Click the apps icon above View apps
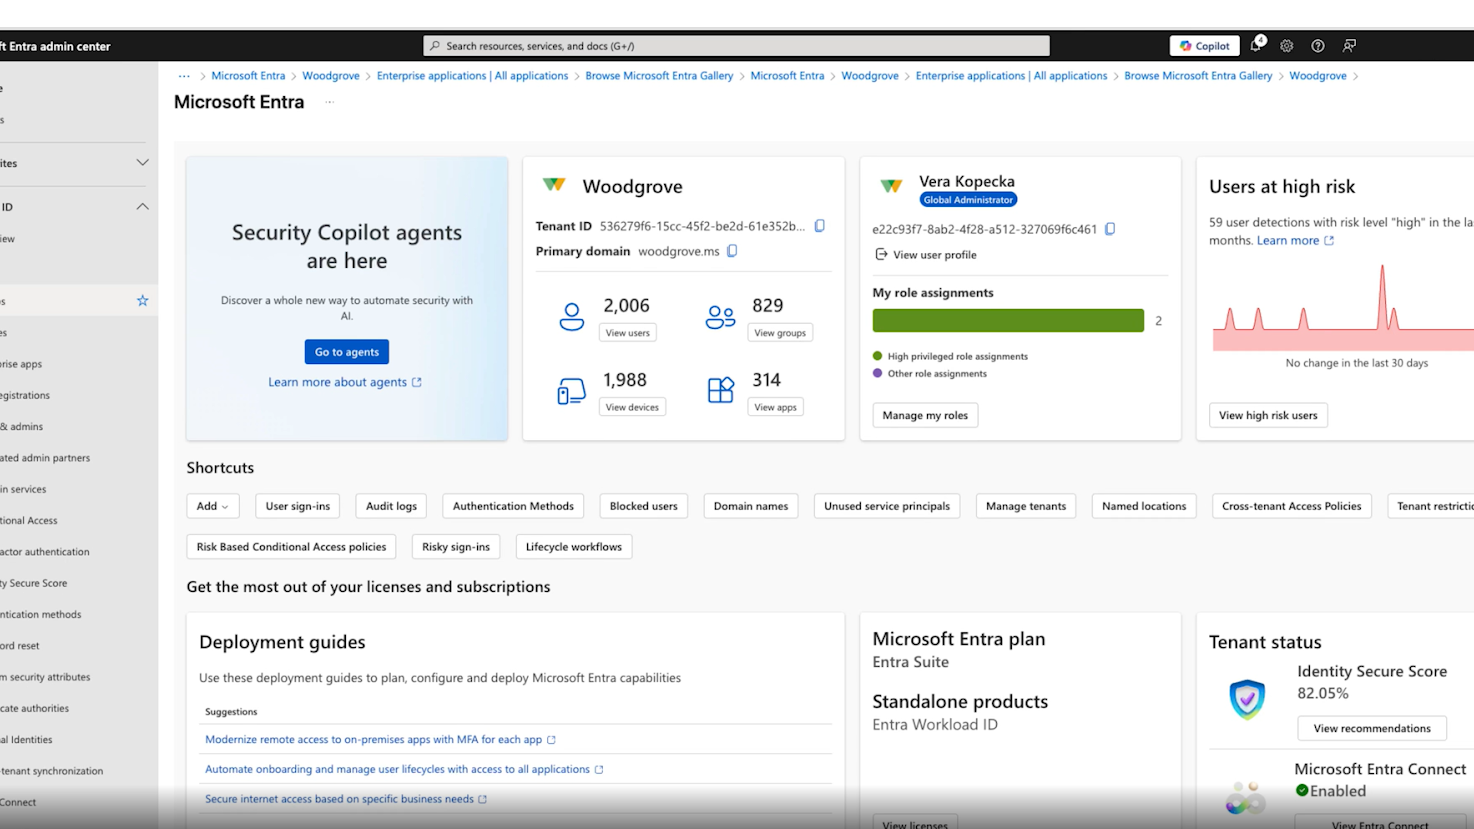 click(720, 388)
